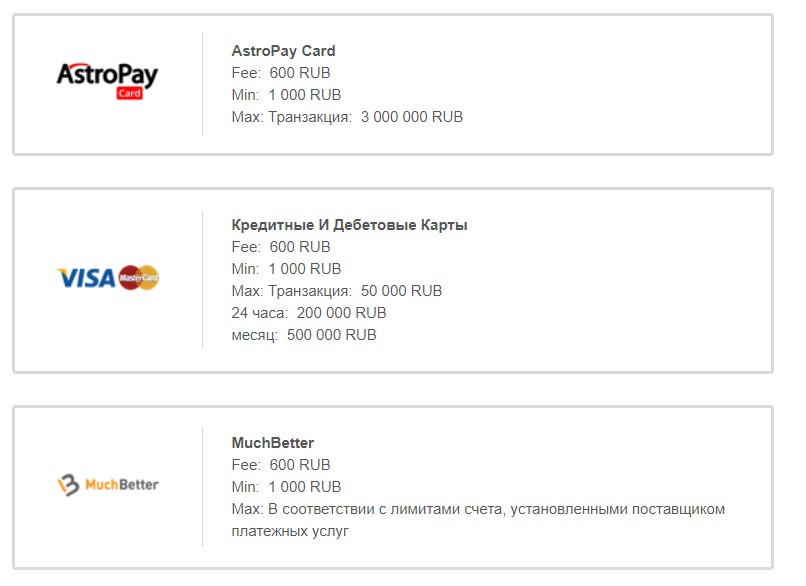Click card max transaction 50 000 RUB

336,291
